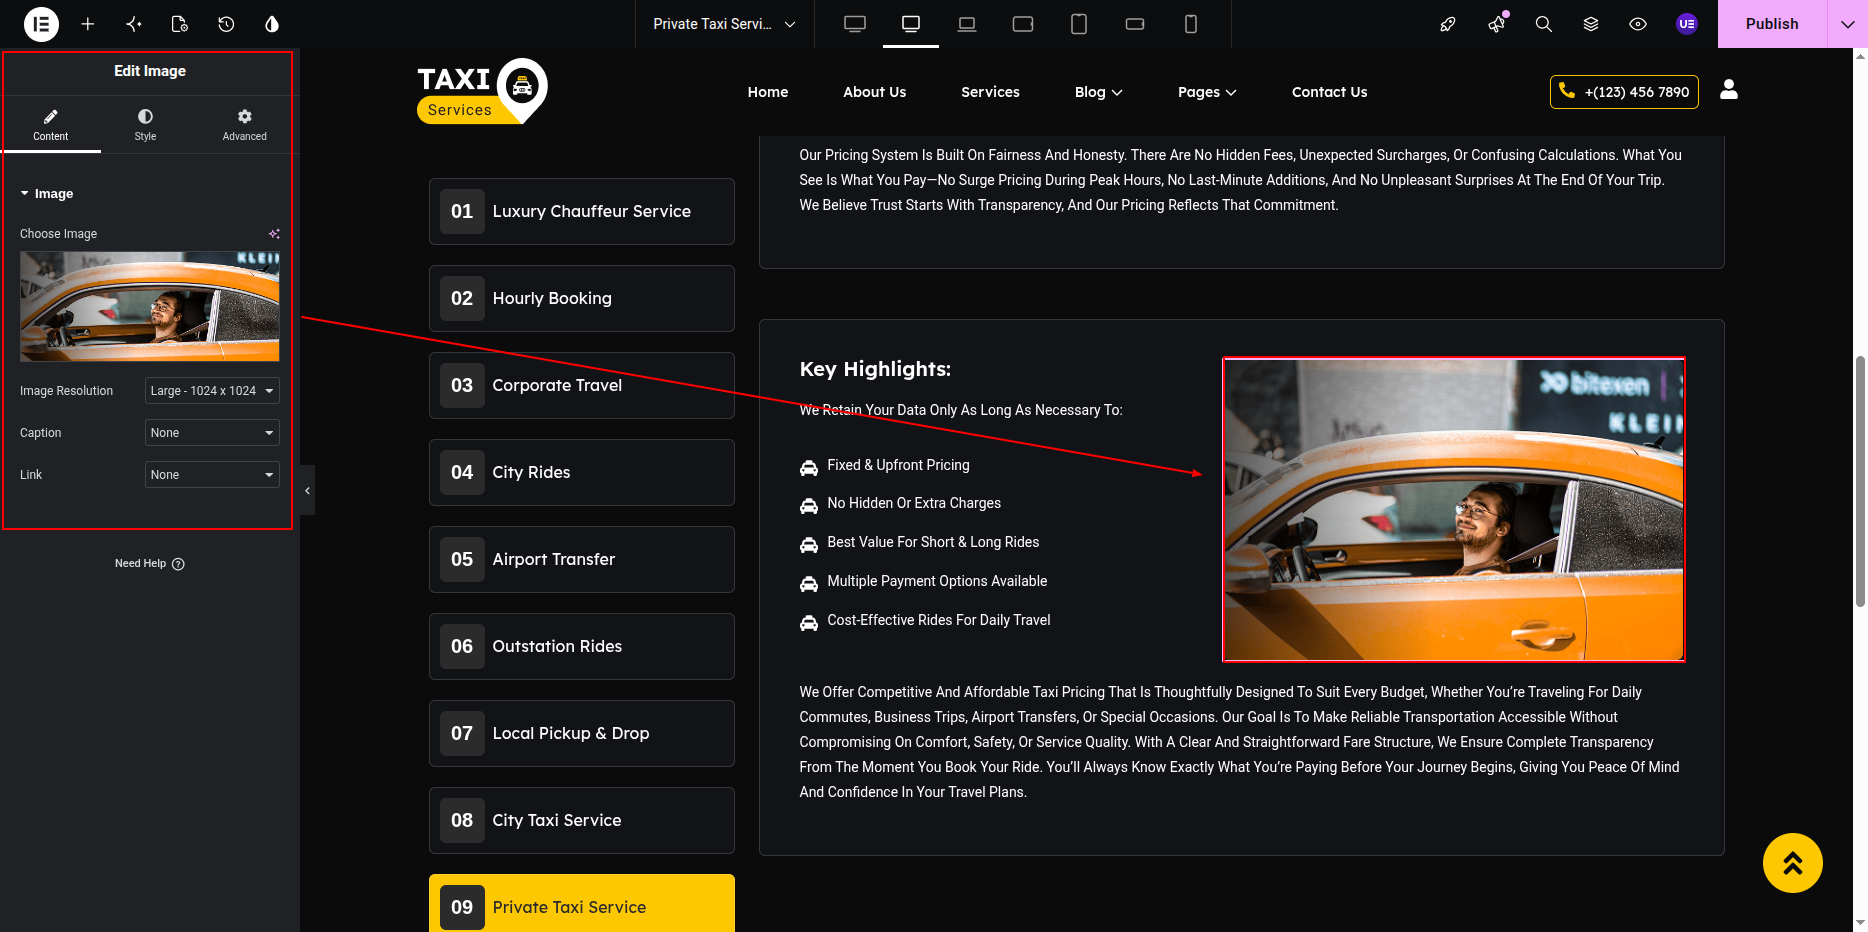1868x932 pixels.
Task: Open What's New notifications icon
Action: [x=1497, y=24]
